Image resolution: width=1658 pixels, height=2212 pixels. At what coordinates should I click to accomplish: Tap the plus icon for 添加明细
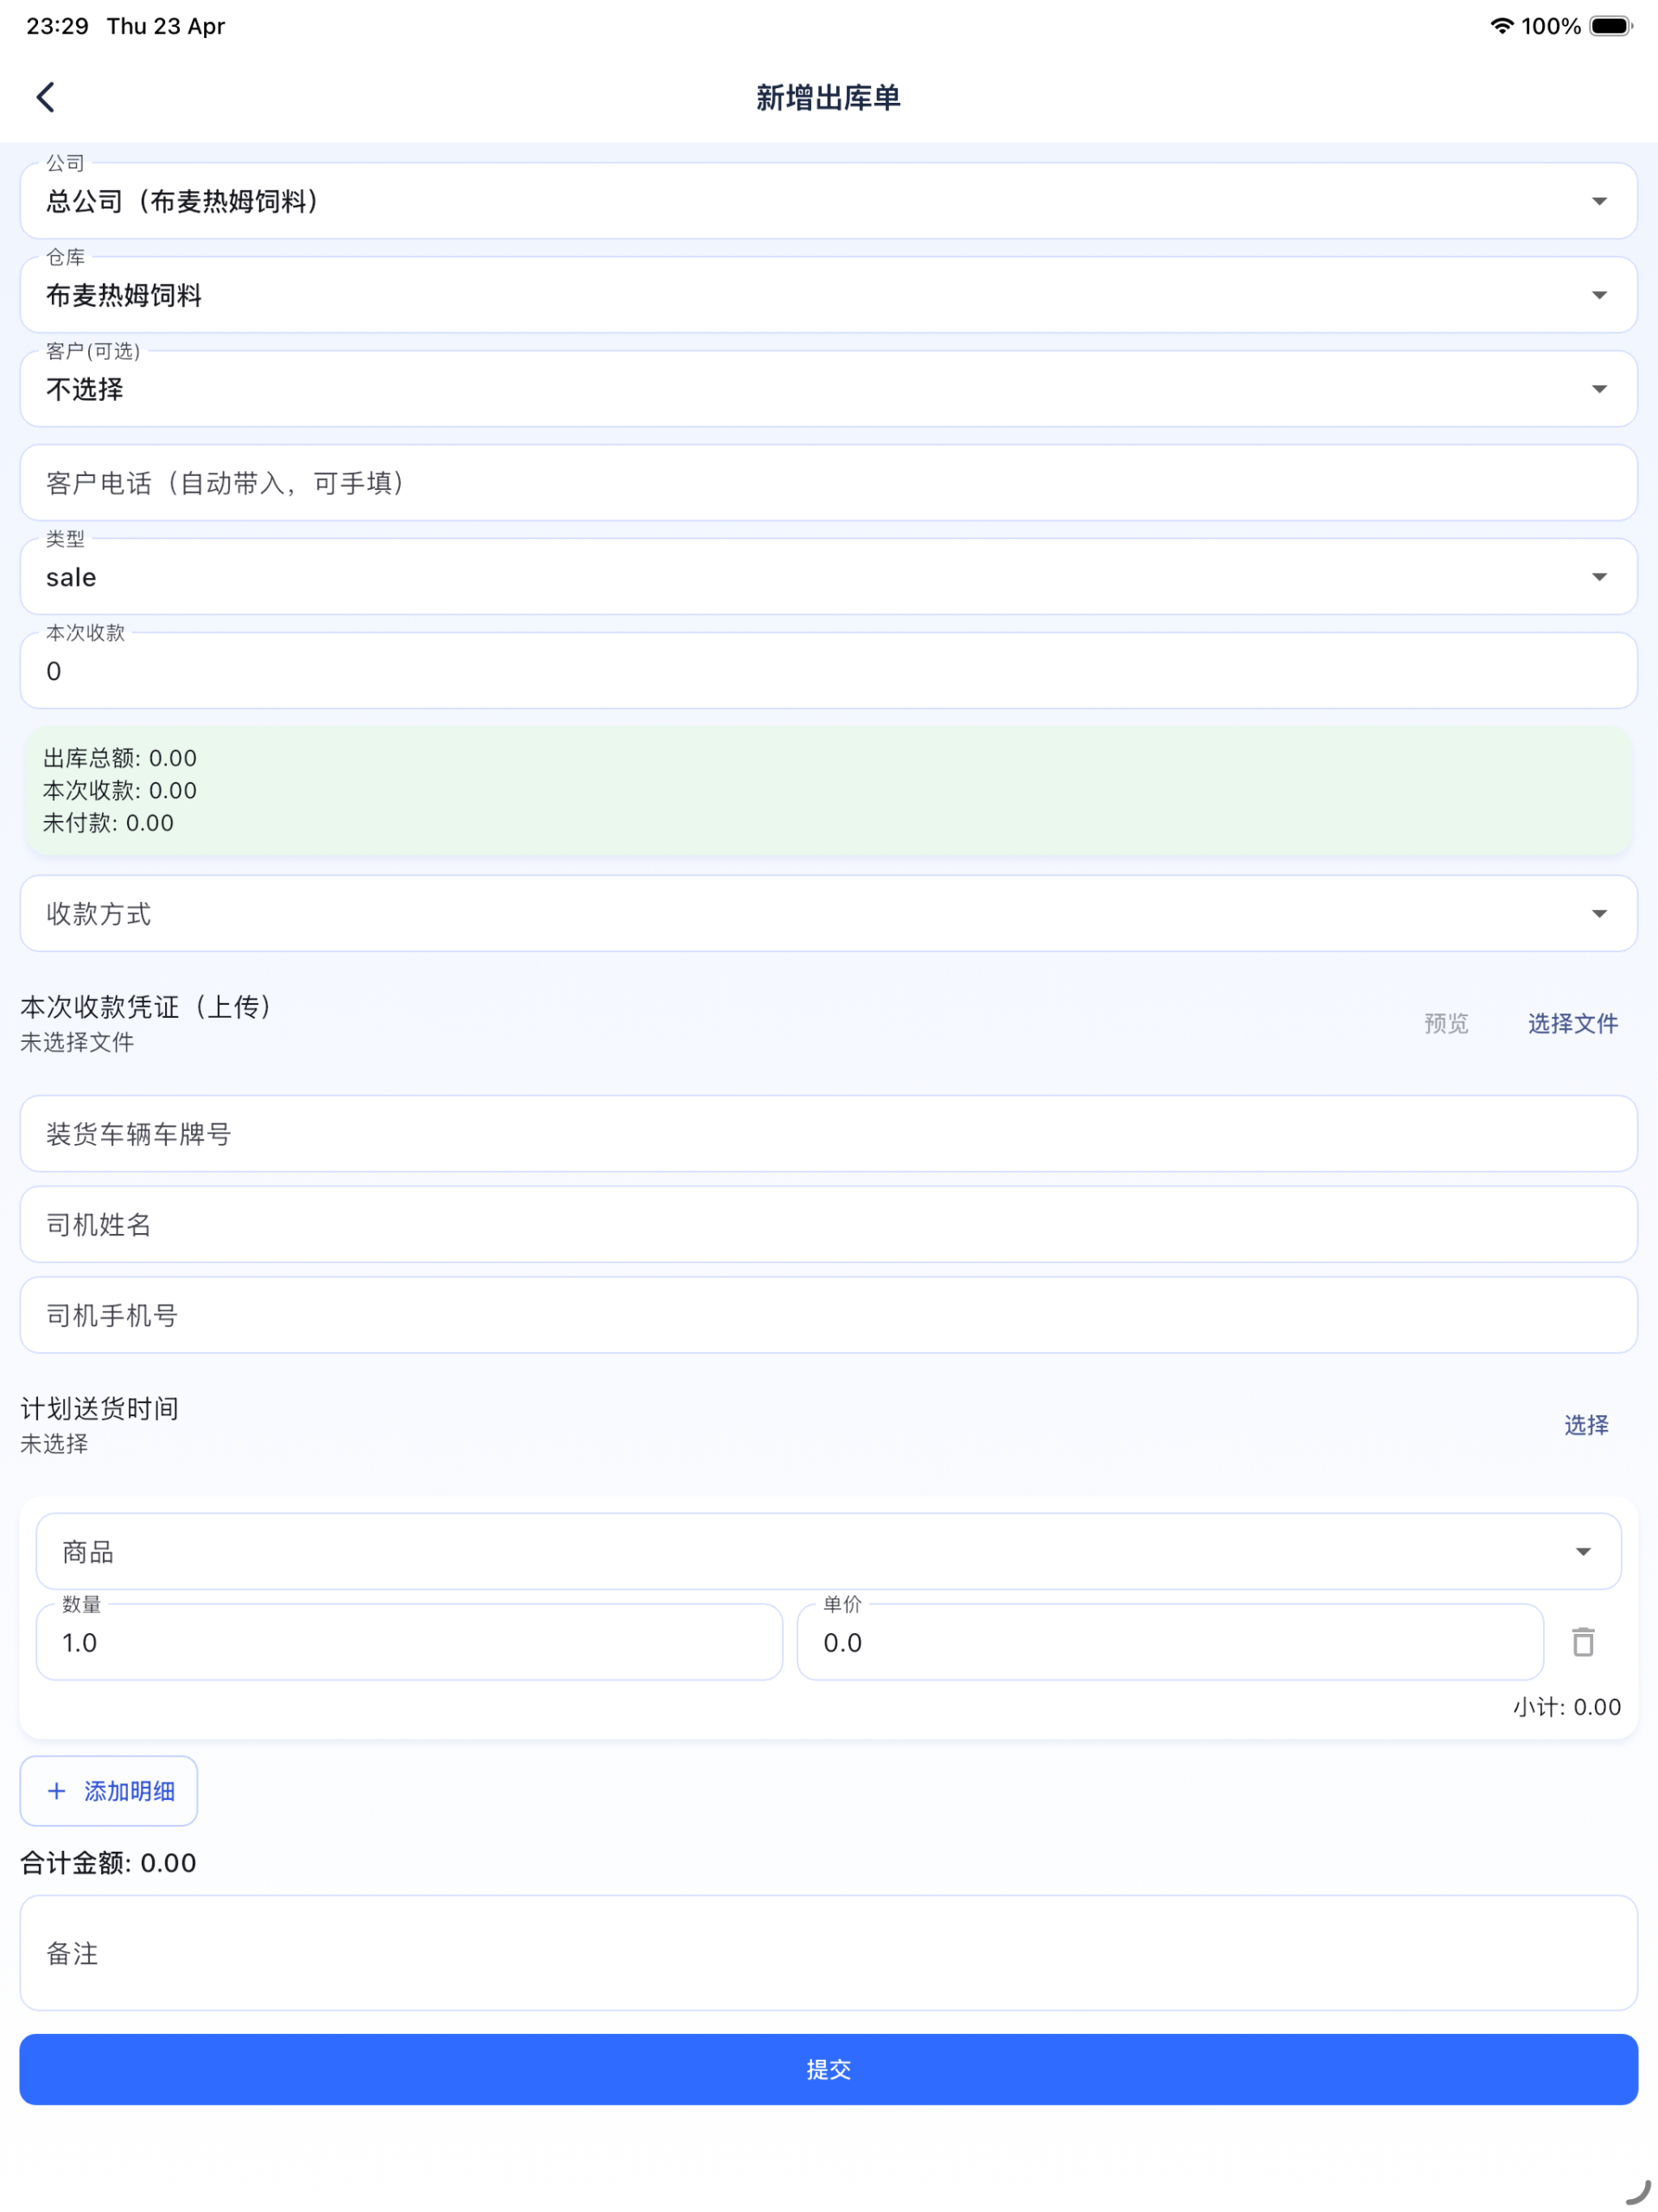pyautogui.click(x=57, y=1791)
